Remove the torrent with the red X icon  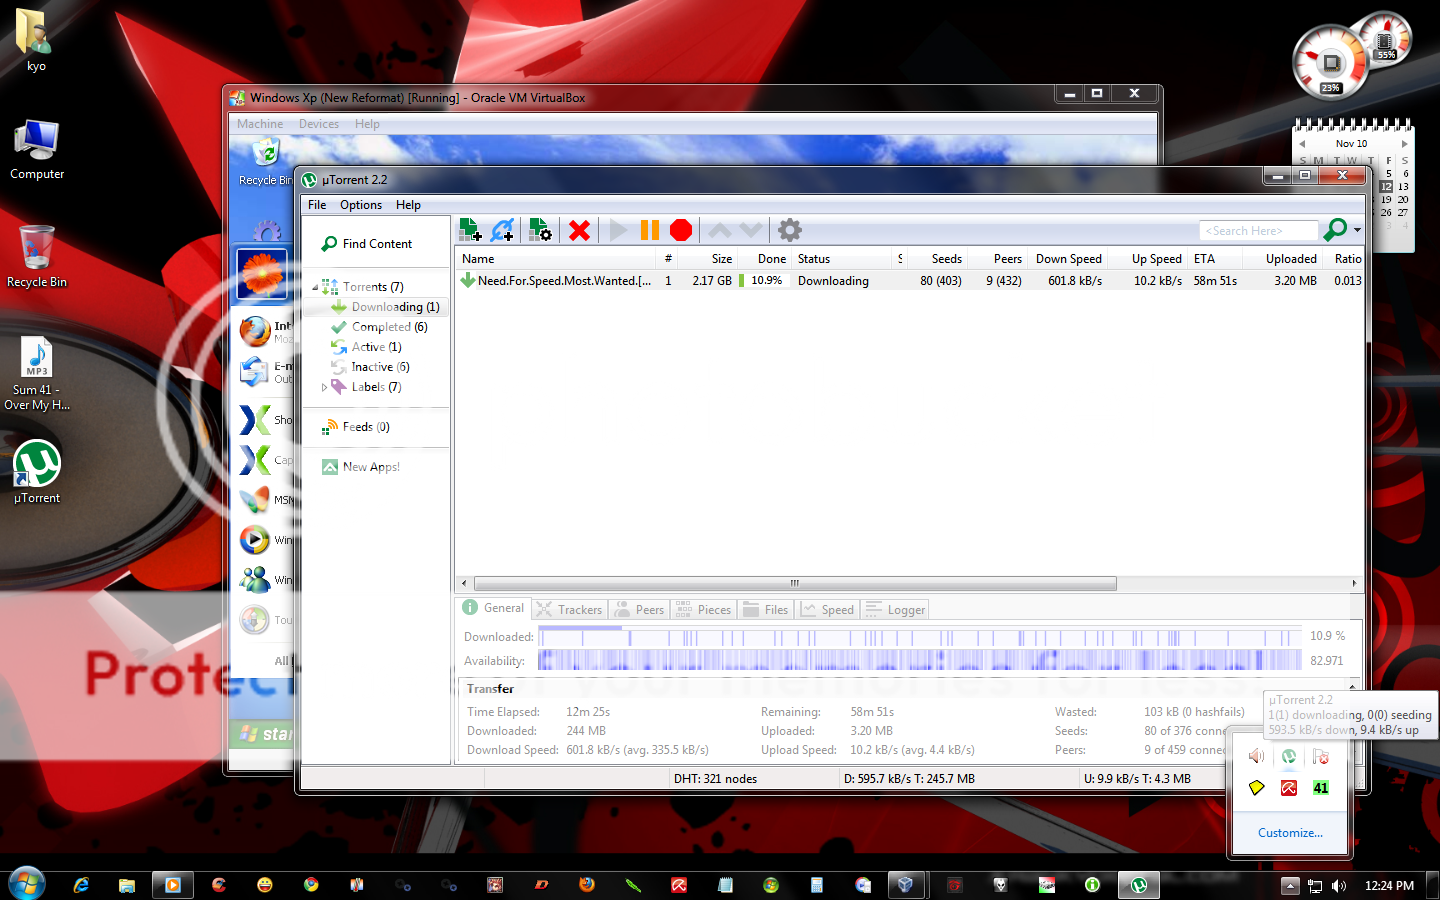click(579, 230)
